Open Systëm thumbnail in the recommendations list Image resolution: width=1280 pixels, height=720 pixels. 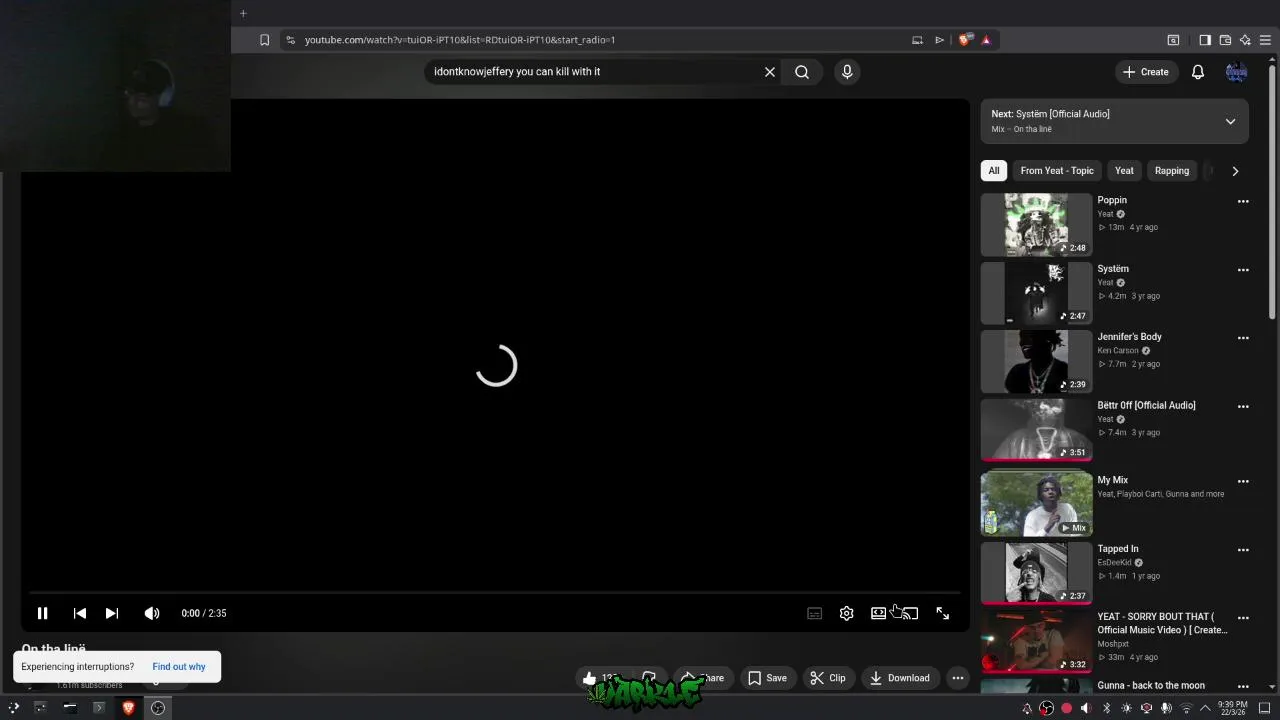[1036, 293]
